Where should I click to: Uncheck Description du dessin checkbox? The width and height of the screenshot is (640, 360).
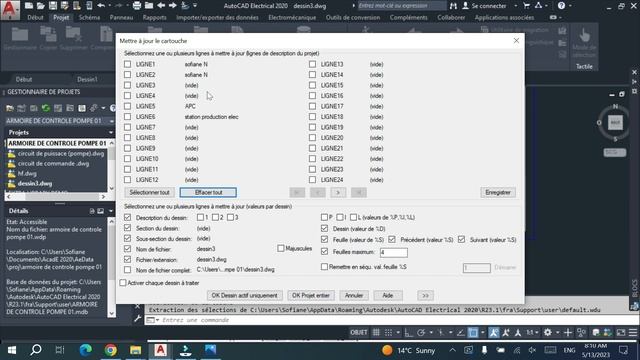point(127,218)
